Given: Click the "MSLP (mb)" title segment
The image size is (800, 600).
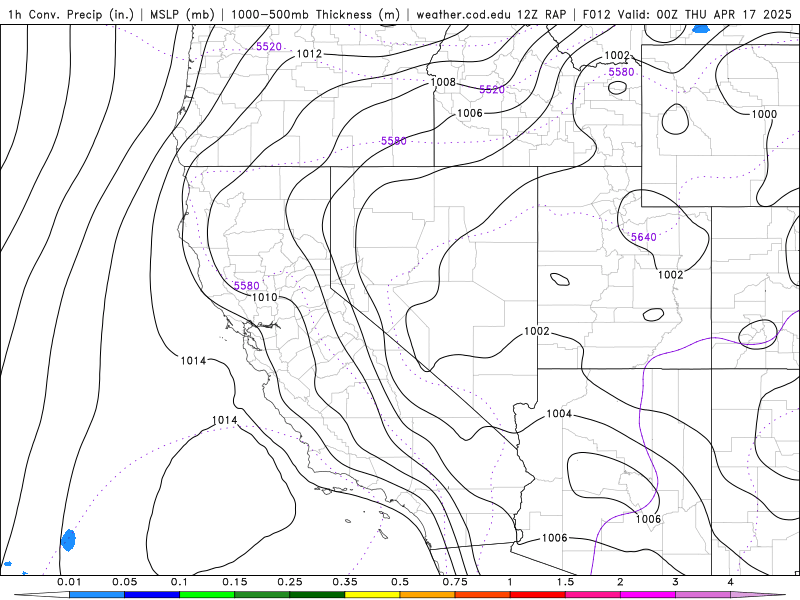Looking at the screenshot, I should (x=182, y=14).
